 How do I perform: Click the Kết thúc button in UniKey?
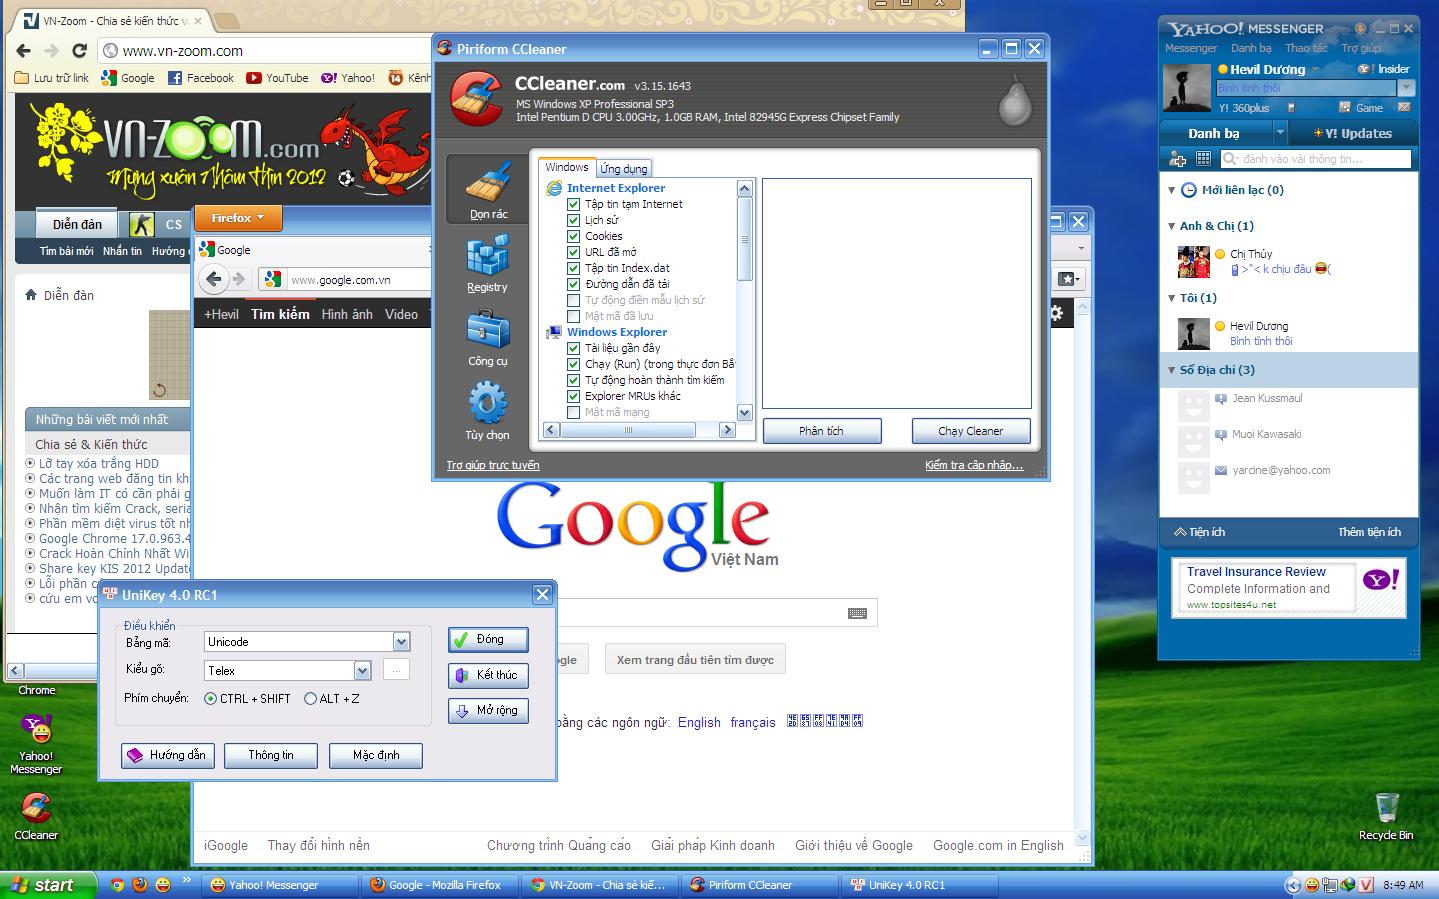(488, 676)
